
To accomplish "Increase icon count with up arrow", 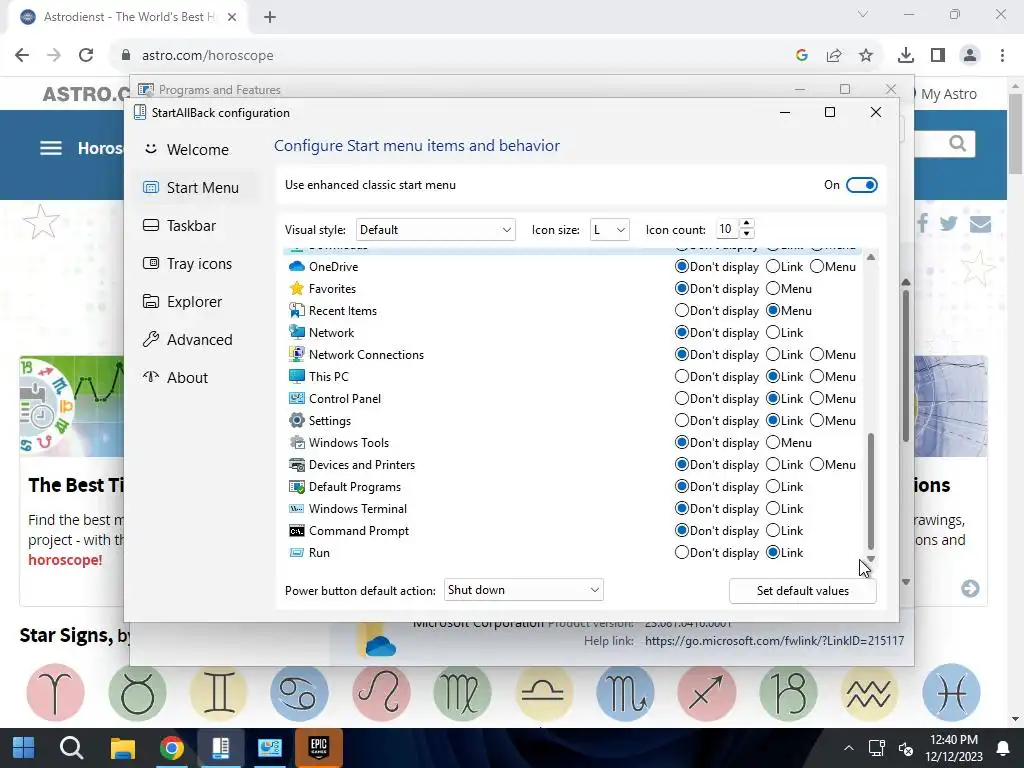I will pyautogui.click(x=746, y=224).
